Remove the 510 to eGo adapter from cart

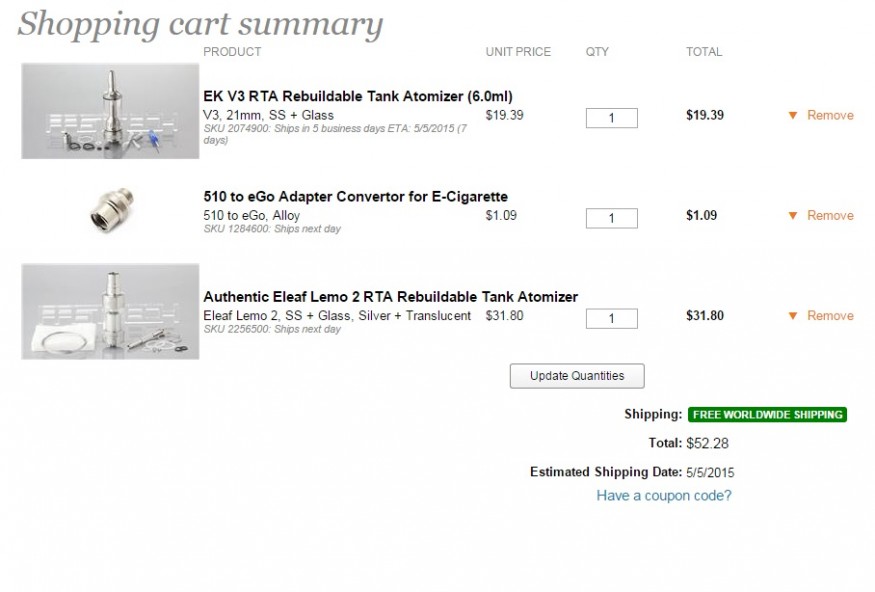point(830,216)
